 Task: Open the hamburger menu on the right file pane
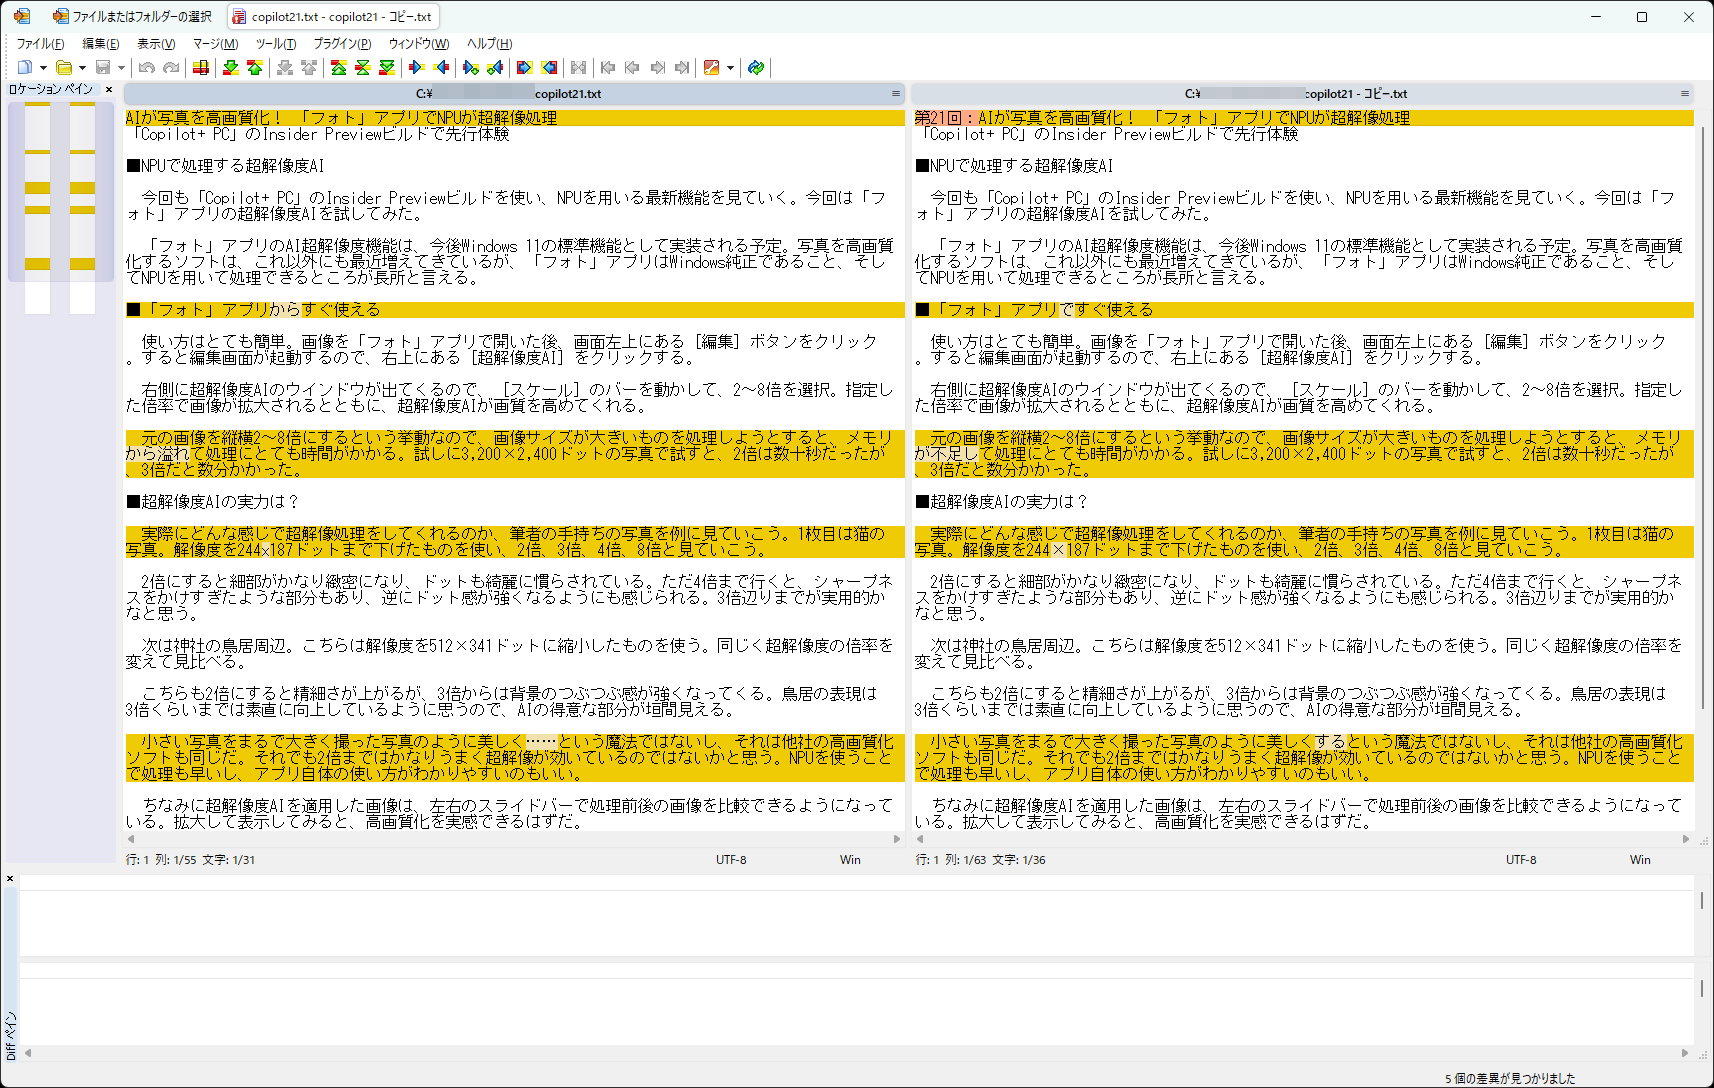(x=1685, y=93)
